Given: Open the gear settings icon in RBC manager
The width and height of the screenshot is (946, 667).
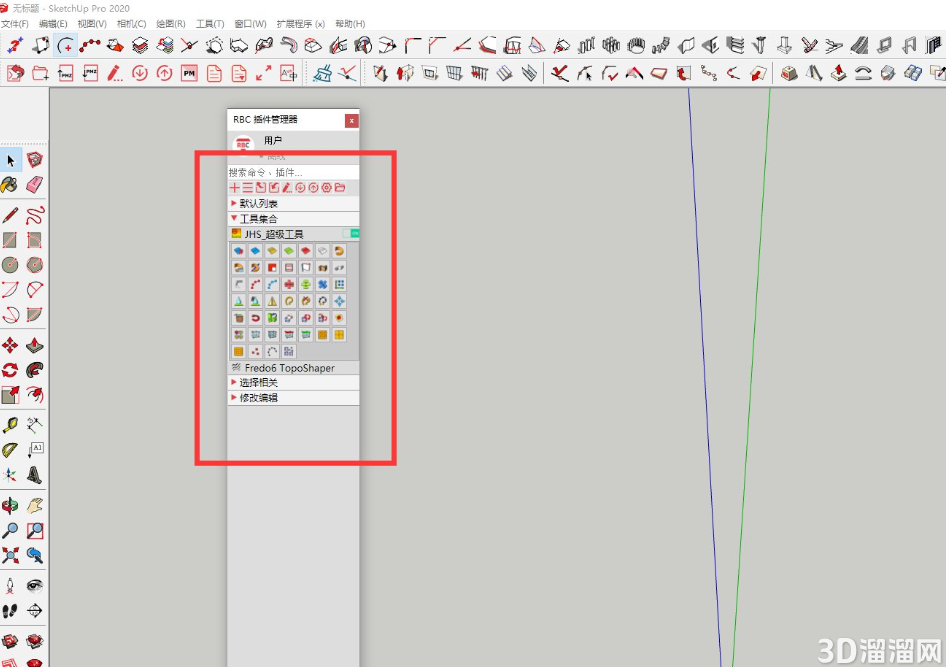Looking at the screenshot, I should (326, 188).
